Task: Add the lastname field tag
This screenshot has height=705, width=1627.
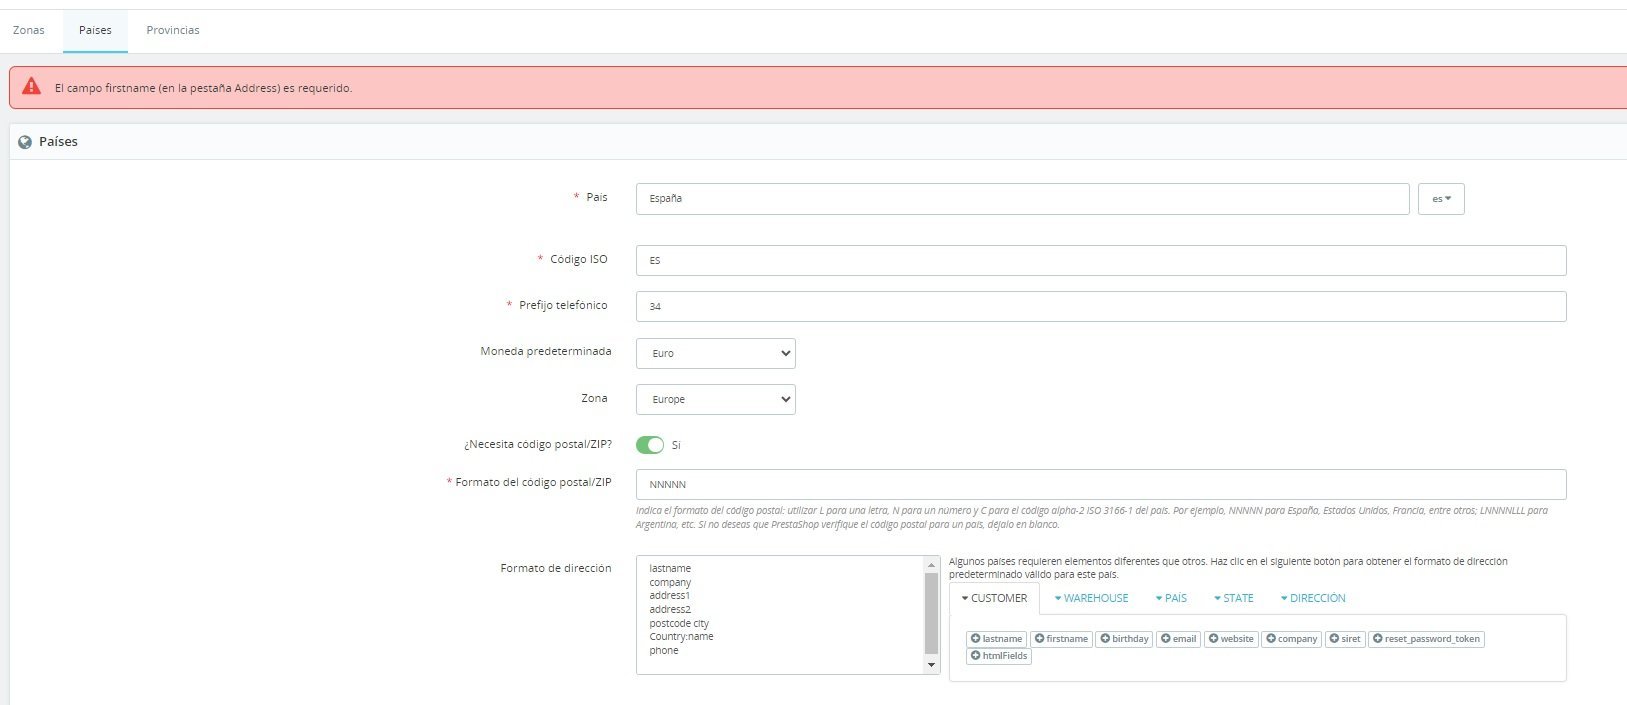Action: tap(996, 639)
